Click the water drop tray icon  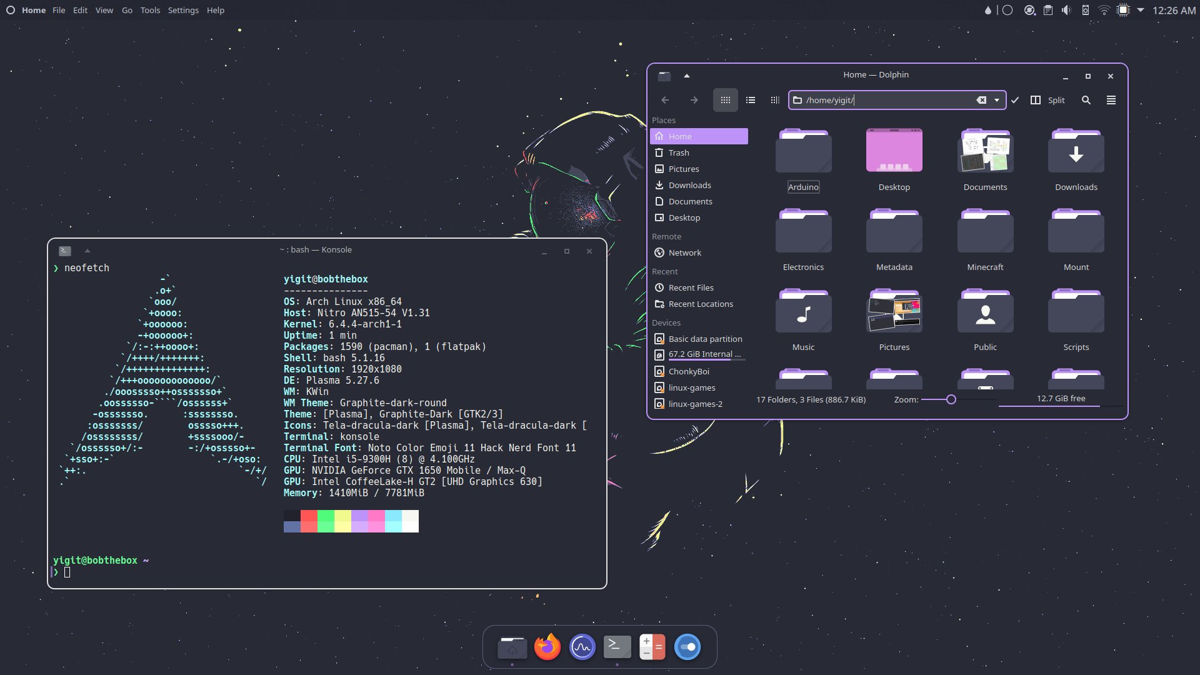pos(988,10)
